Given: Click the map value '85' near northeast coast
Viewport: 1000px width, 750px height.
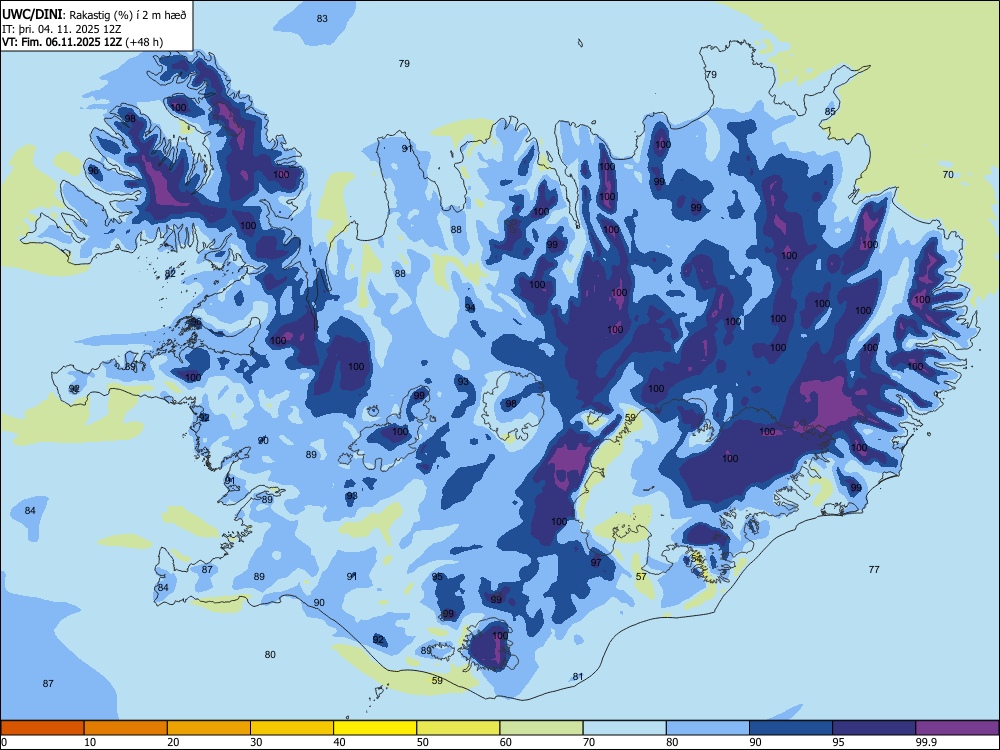Looking at the screenshot, I should pyautogui.click(x=830, y=112).
